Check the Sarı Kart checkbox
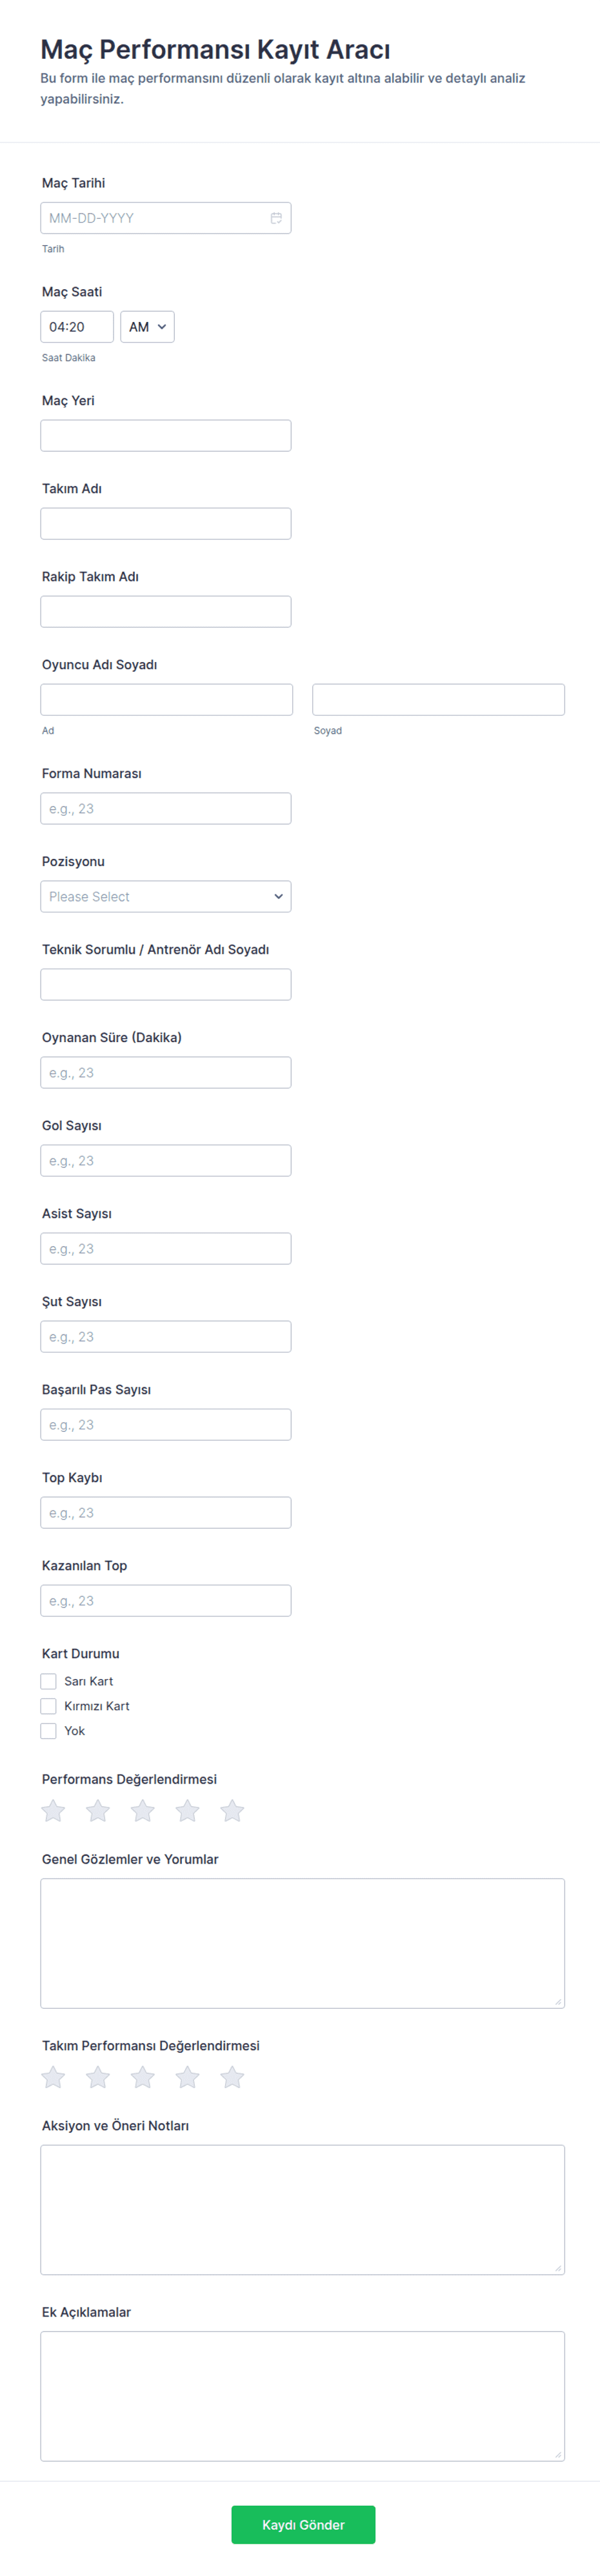This screenshot has width=600, height=2576. point(48,1681)
